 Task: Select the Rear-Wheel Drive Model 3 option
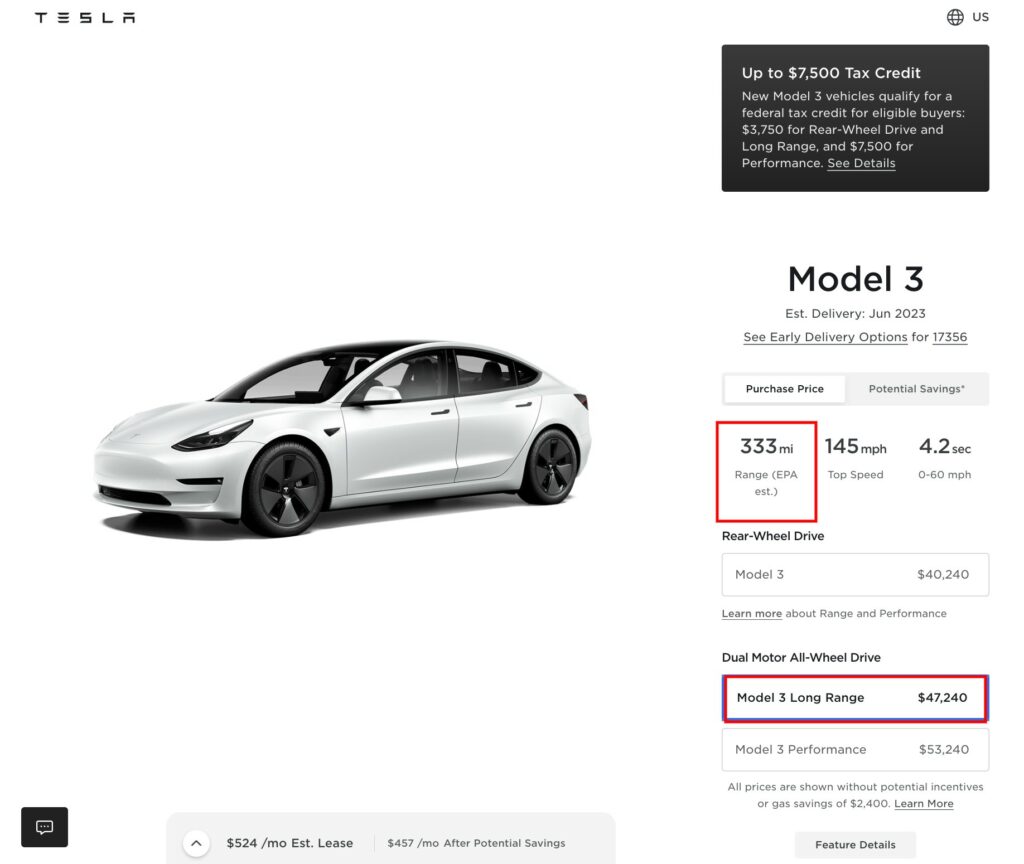click(x=855, y=575)
